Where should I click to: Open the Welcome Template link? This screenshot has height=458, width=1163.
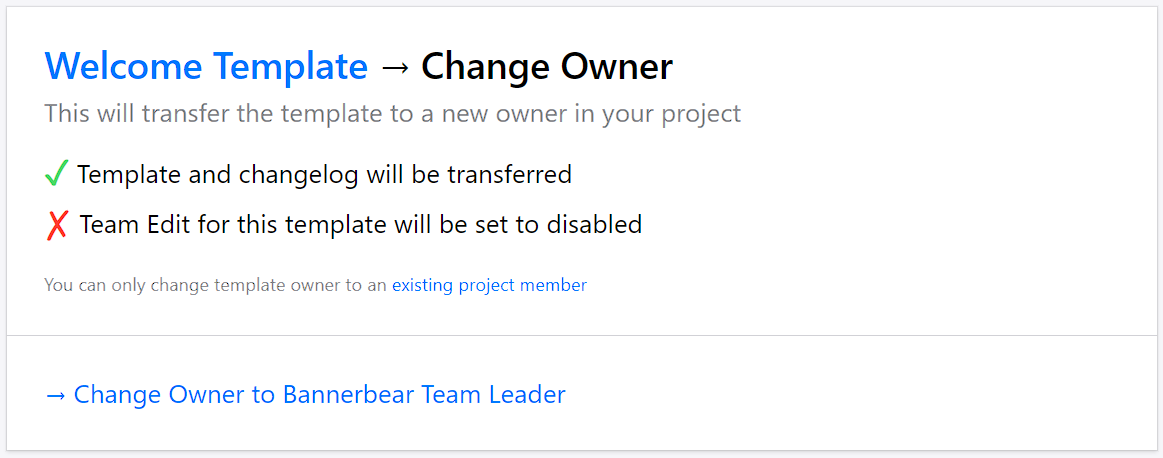point(206,67)
